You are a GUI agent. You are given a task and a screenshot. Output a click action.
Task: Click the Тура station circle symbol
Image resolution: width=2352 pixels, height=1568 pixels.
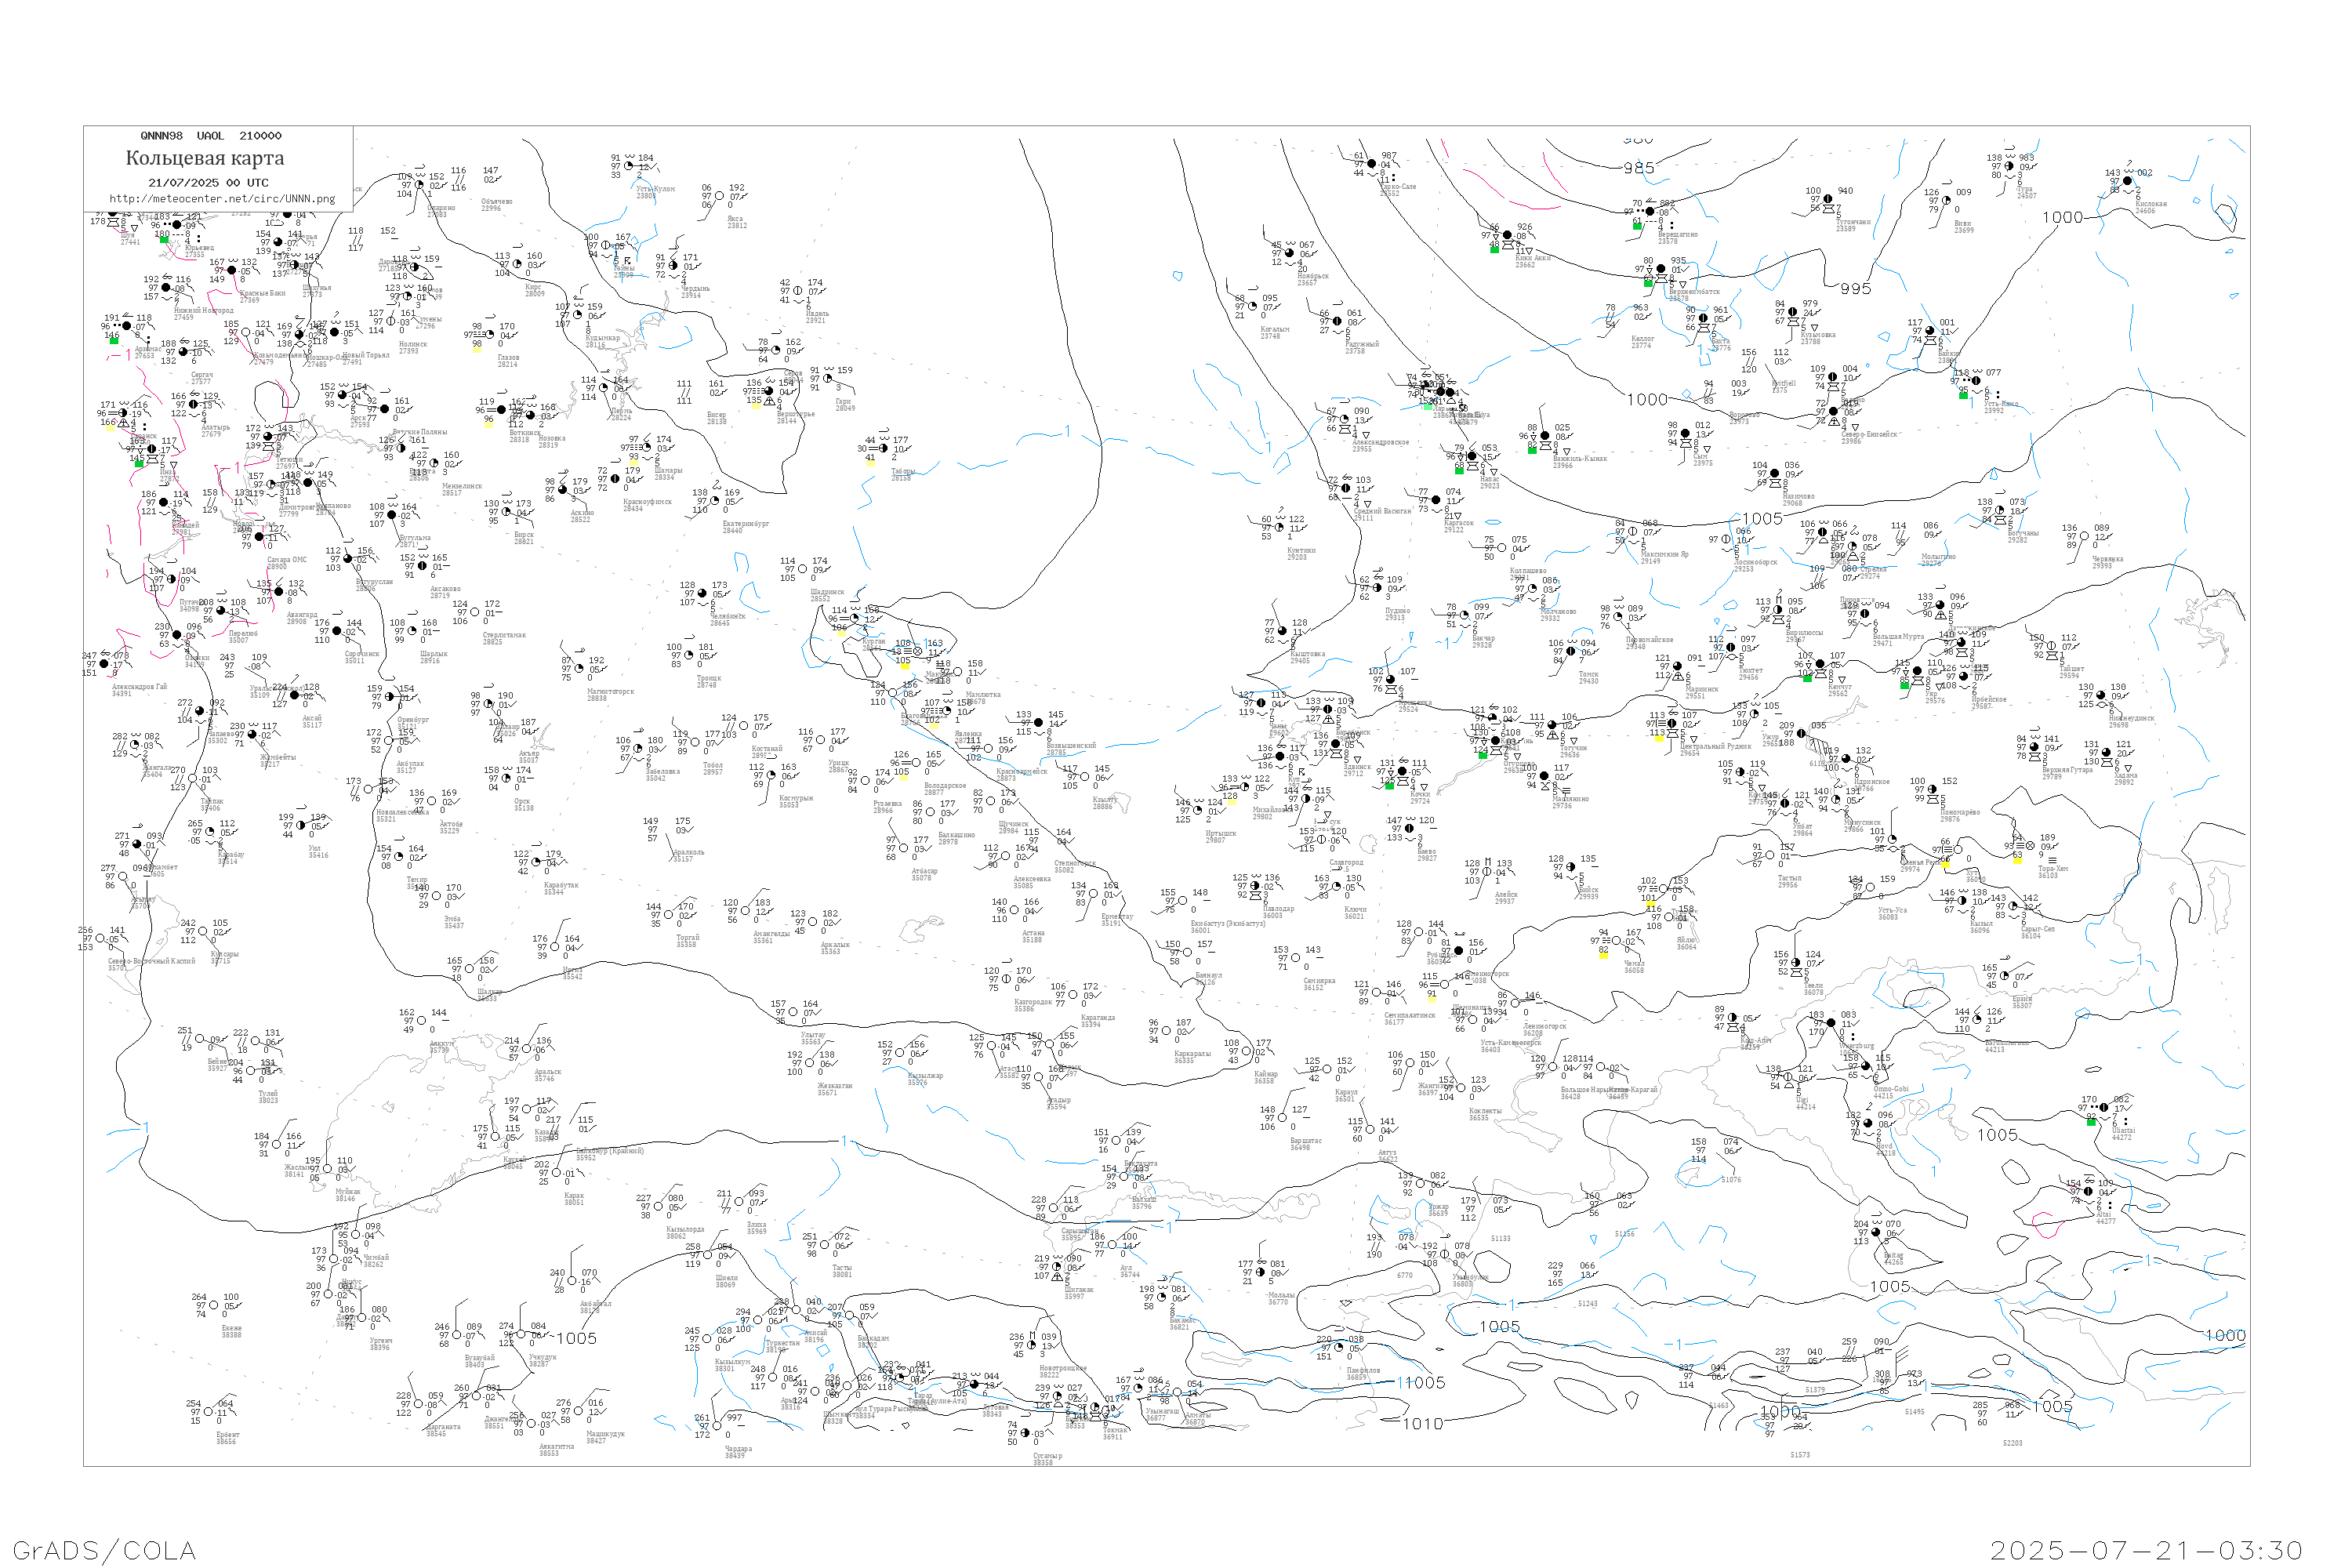coord(2010,167)
